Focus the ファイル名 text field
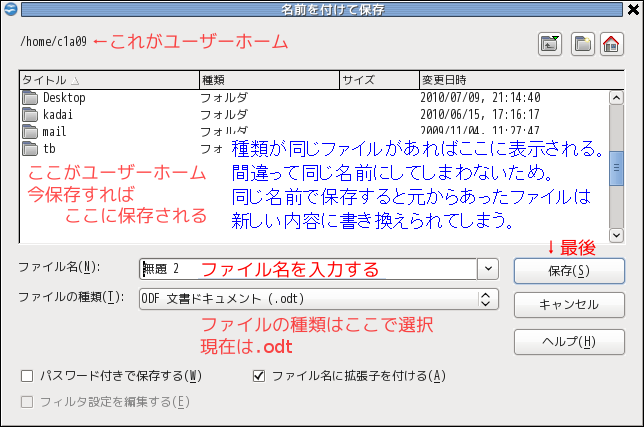This screenshot has height=427, width=644. tap(308, 269)
